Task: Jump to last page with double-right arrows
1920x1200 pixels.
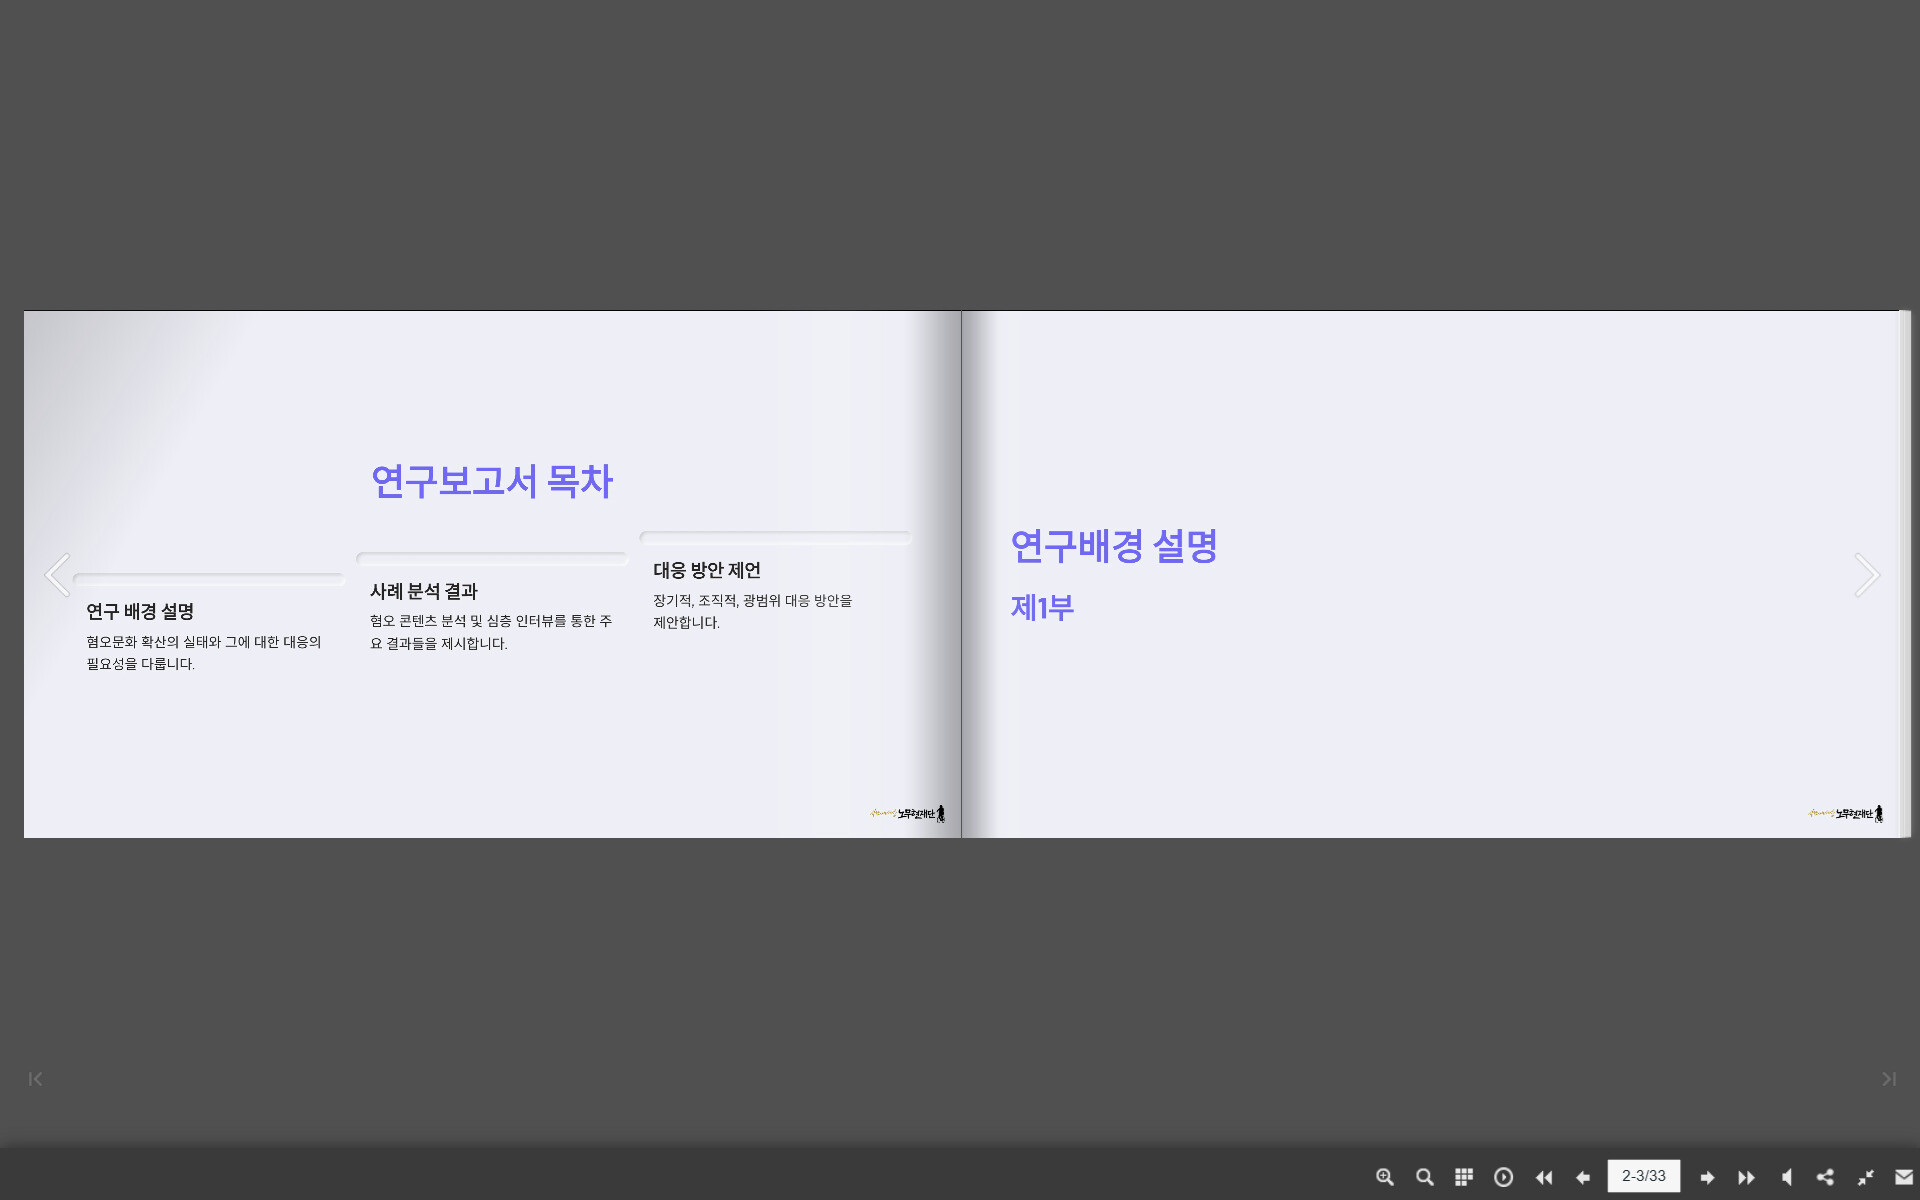Action: [x=1746, y=1177]
